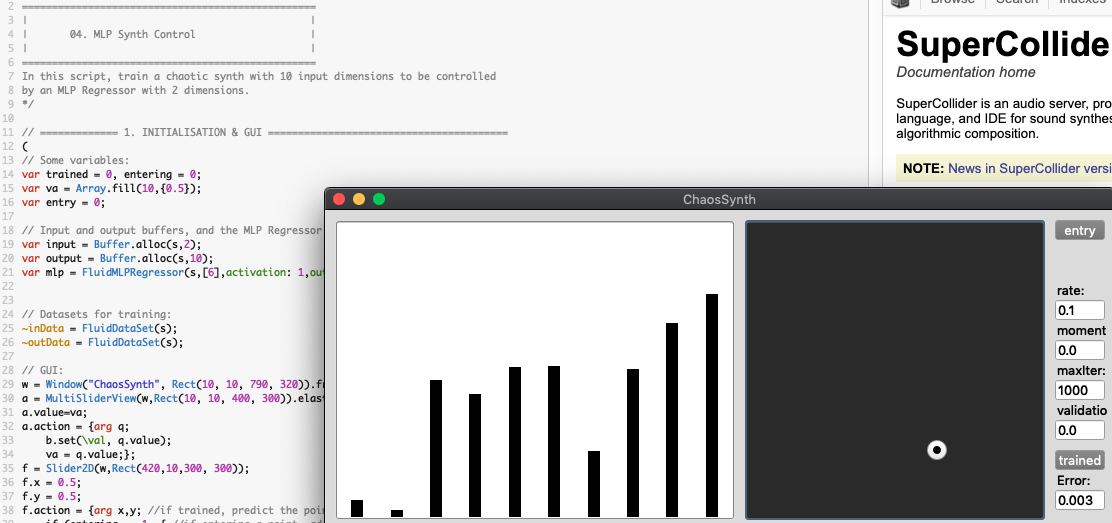Click the ChaosSynth window title bar

[x=719, y=199]
